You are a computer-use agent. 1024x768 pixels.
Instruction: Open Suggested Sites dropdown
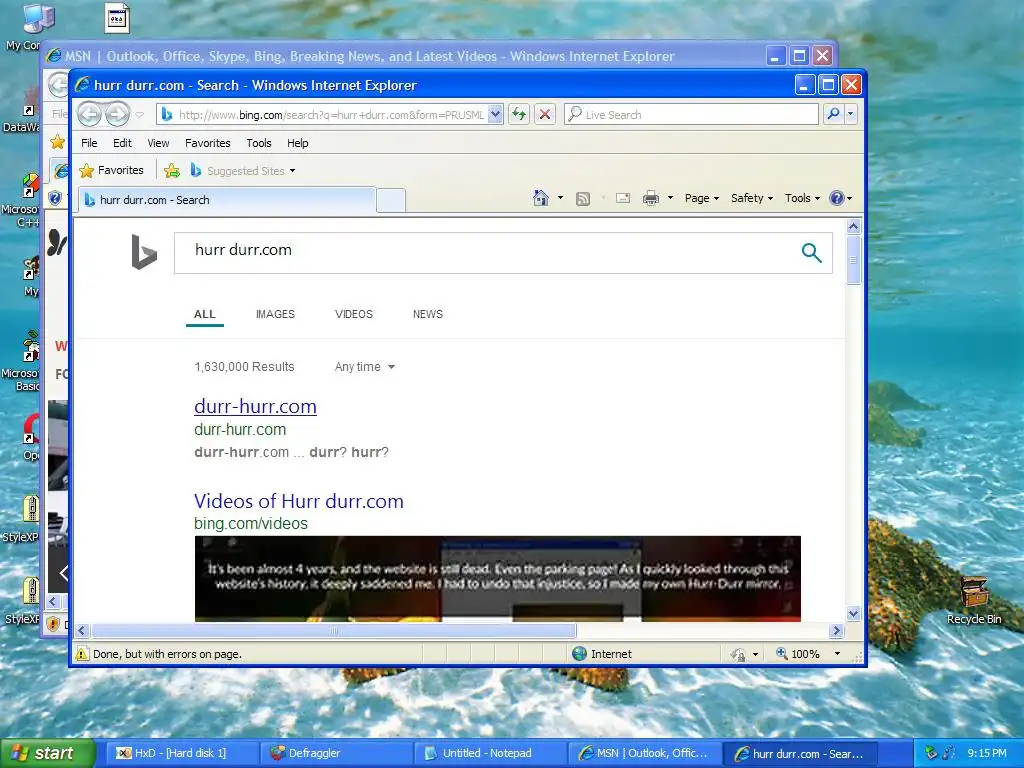pos(243,170)
